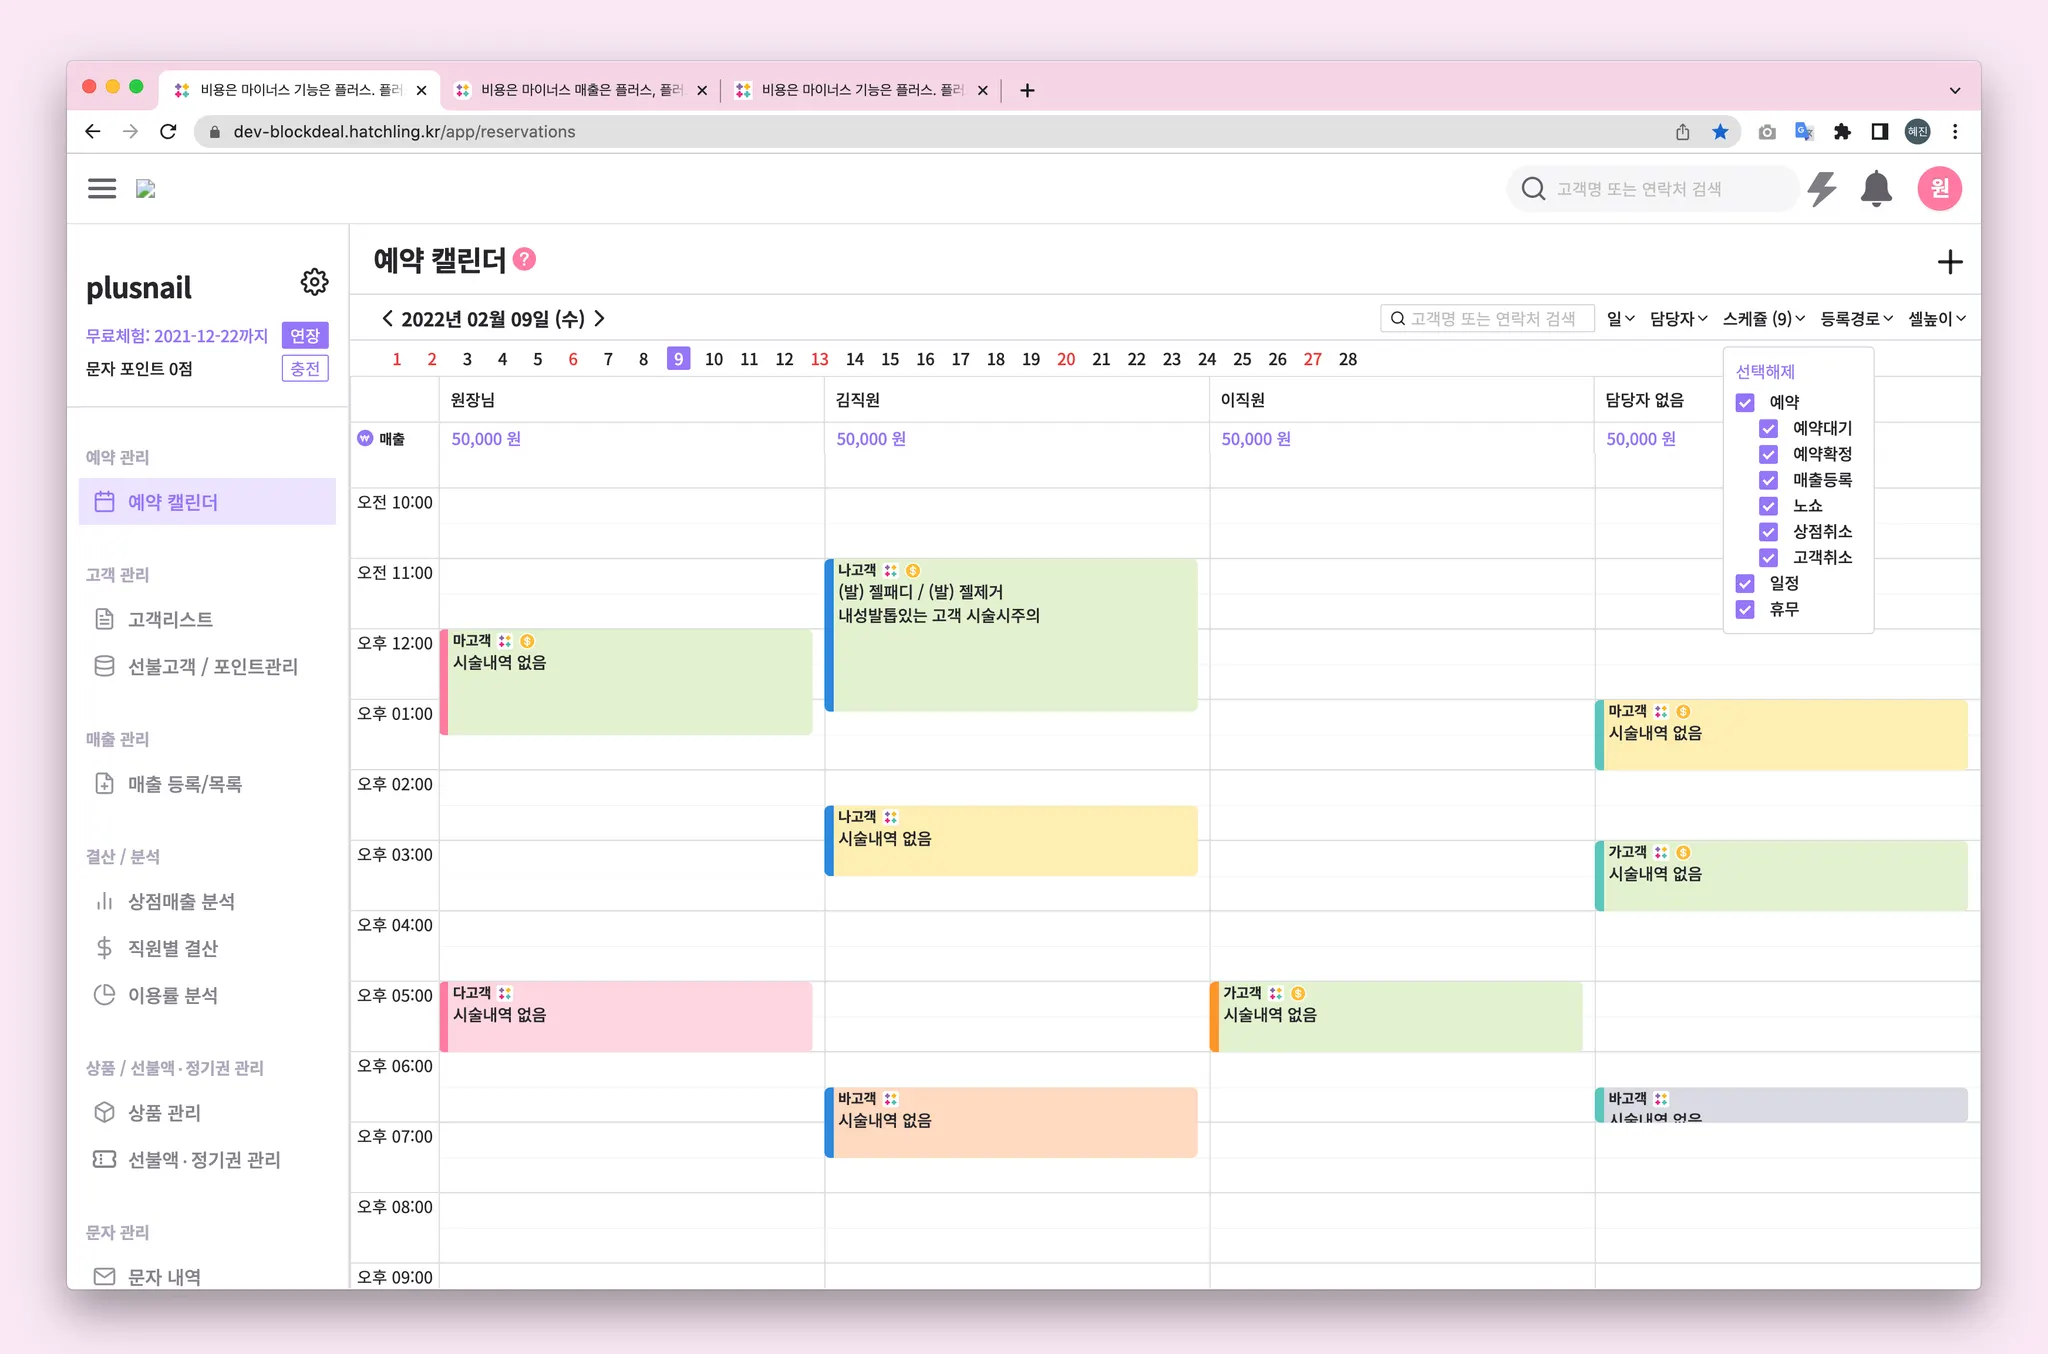This screenshot has width=2048, height=1354.
Task: Click help question mark beside 예약 캘린더
Action: point(525,260)
